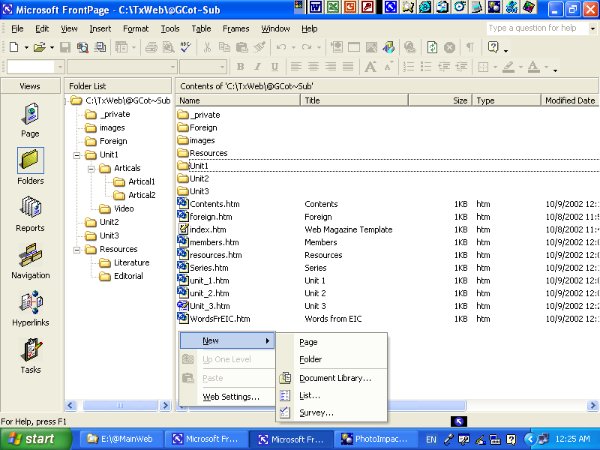Screen dimensions: 600x450
Task: Click the Increase Font Size icon
Action: tap(370, 67)
